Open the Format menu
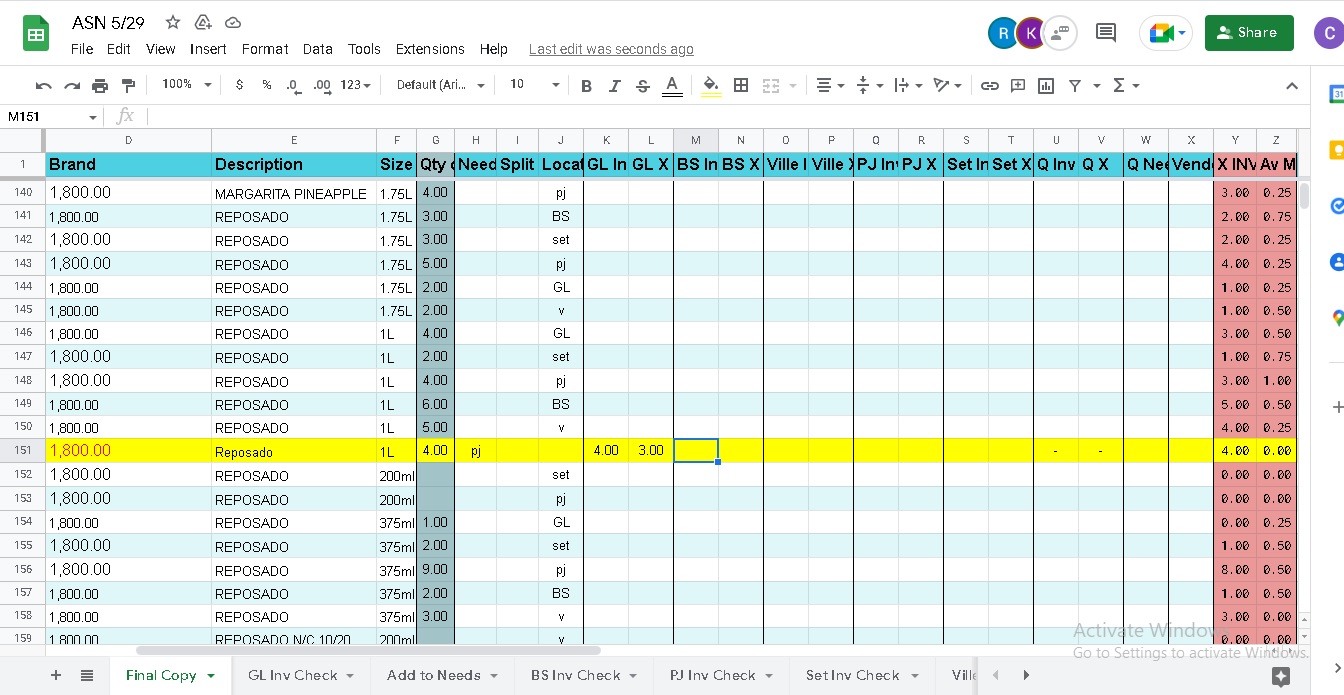This screenshot has height=695, width=1344. [265, 49]
